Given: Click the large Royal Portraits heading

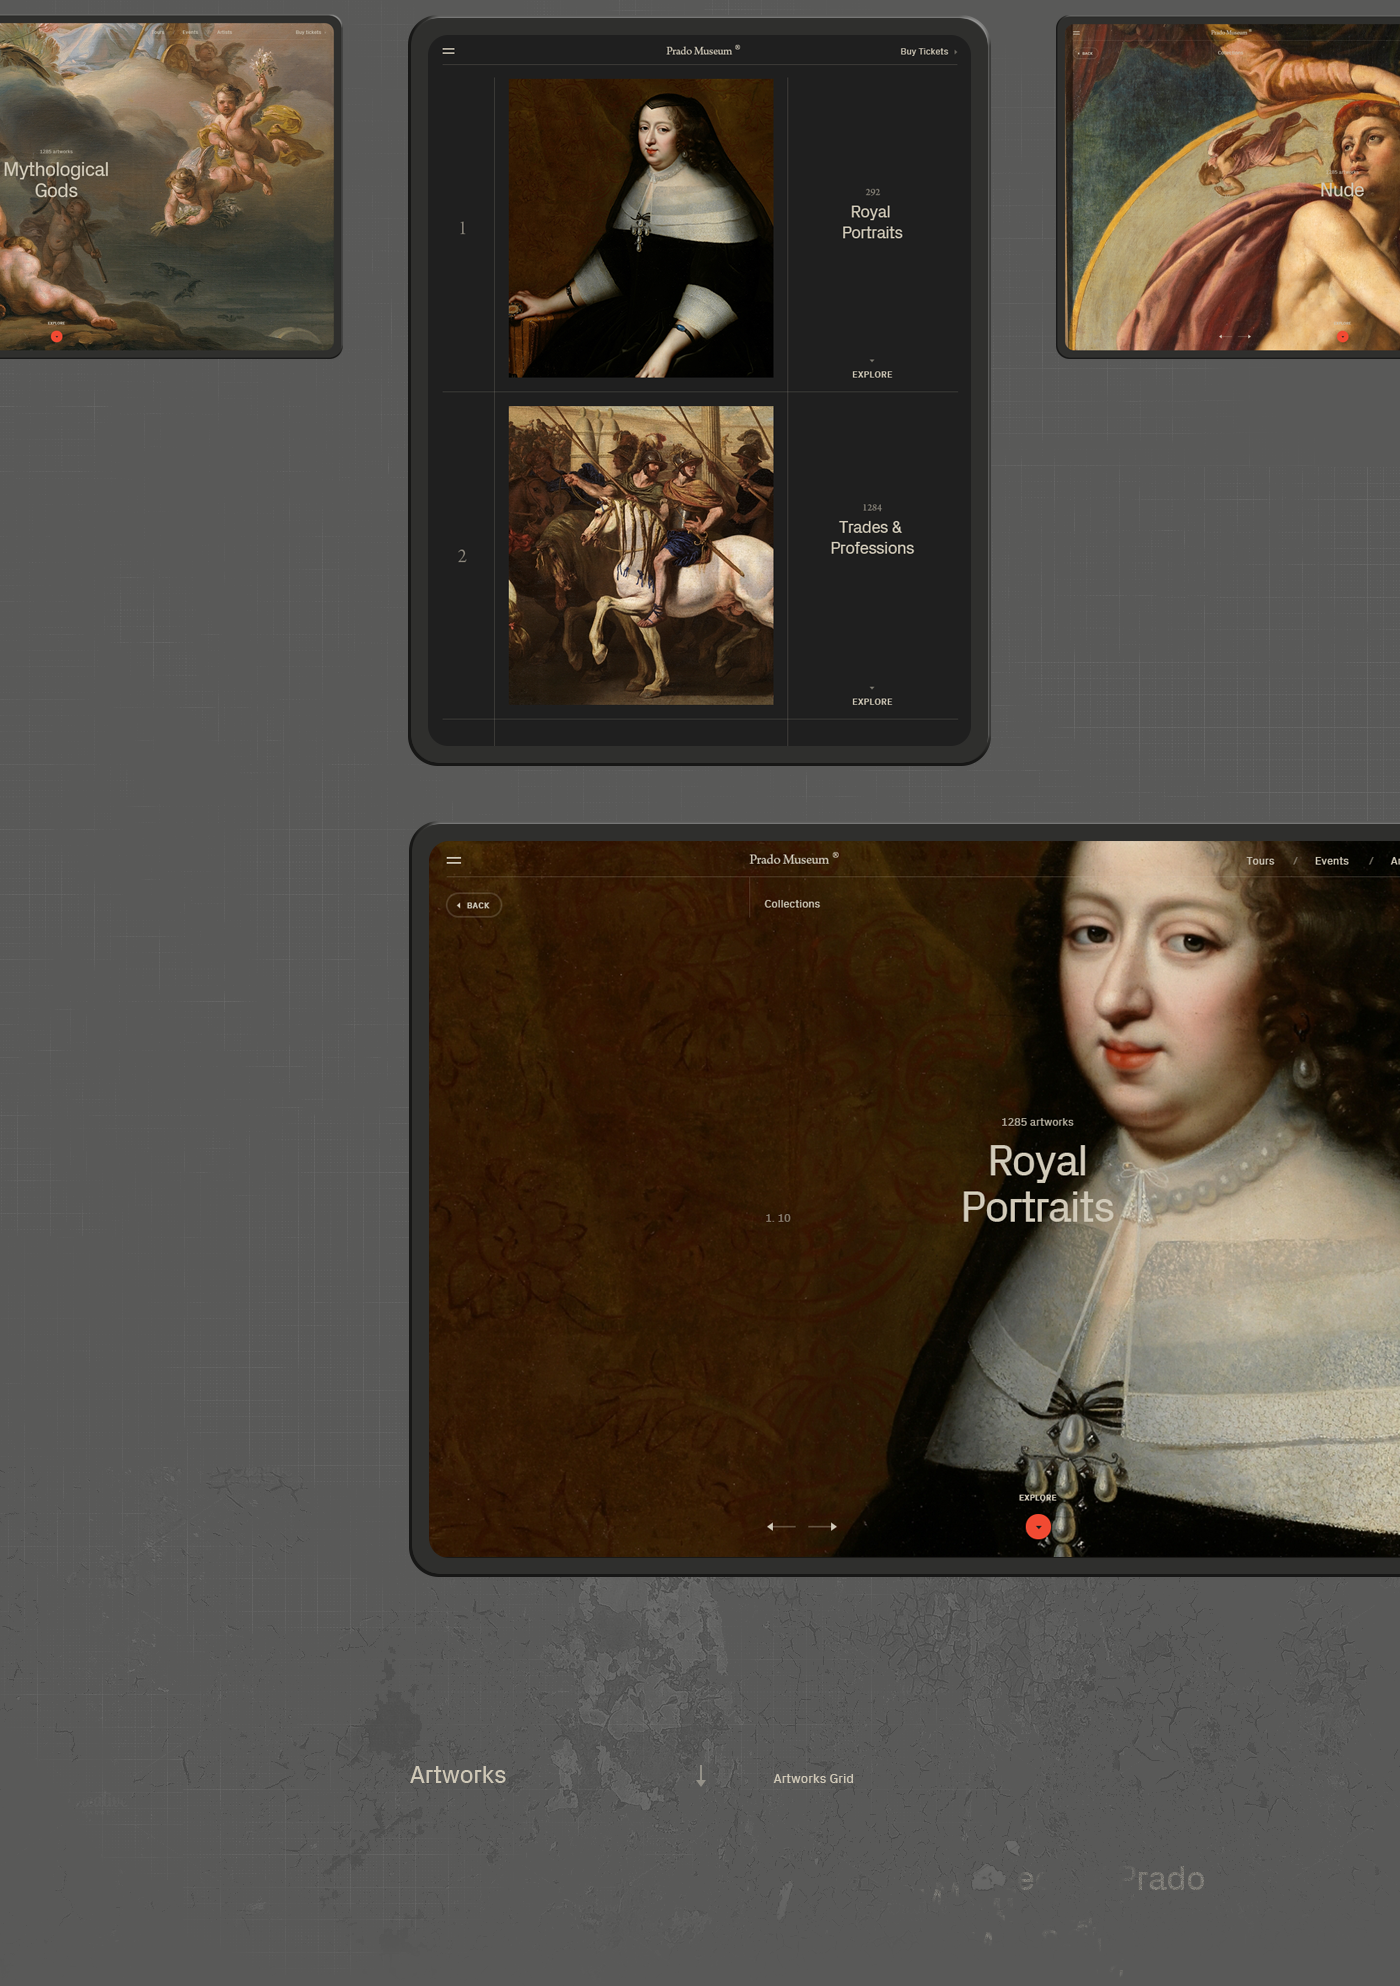Looking at the screenshot, I should 1037,1184.
